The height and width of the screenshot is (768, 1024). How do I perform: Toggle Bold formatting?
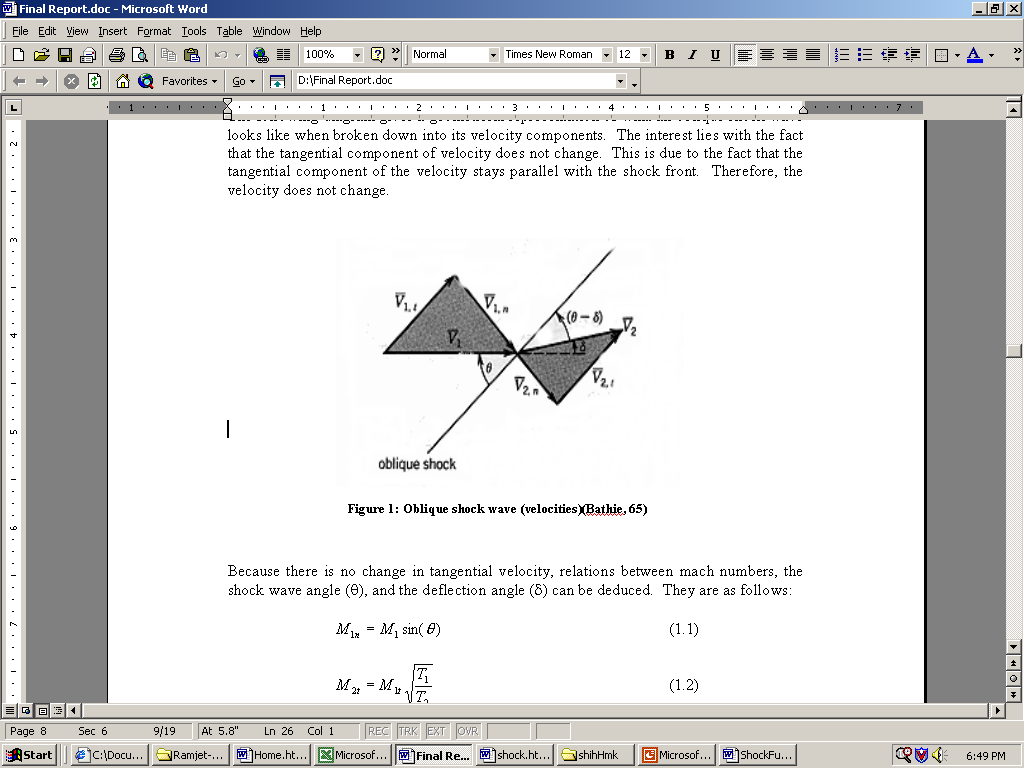coord(669,55)
